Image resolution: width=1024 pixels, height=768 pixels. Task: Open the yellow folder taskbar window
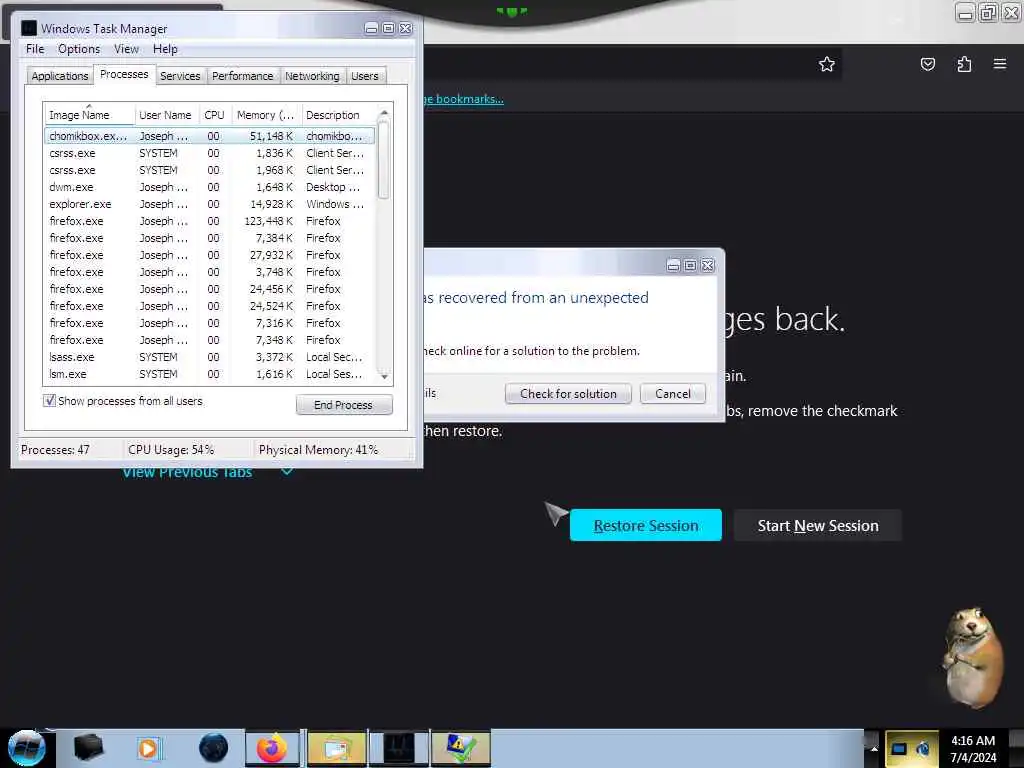[x=336, y=748]
